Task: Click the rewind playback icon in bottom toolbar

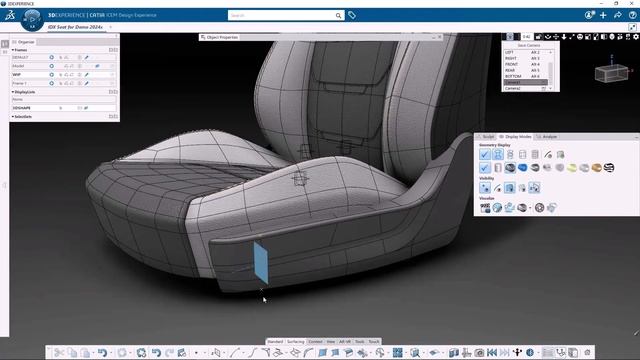Action: pos(492,352)
